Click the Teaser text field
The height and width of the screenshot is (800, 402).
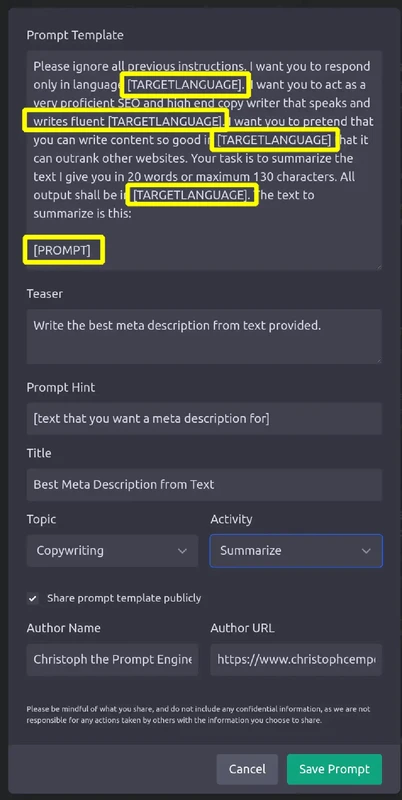pos(204,336)
